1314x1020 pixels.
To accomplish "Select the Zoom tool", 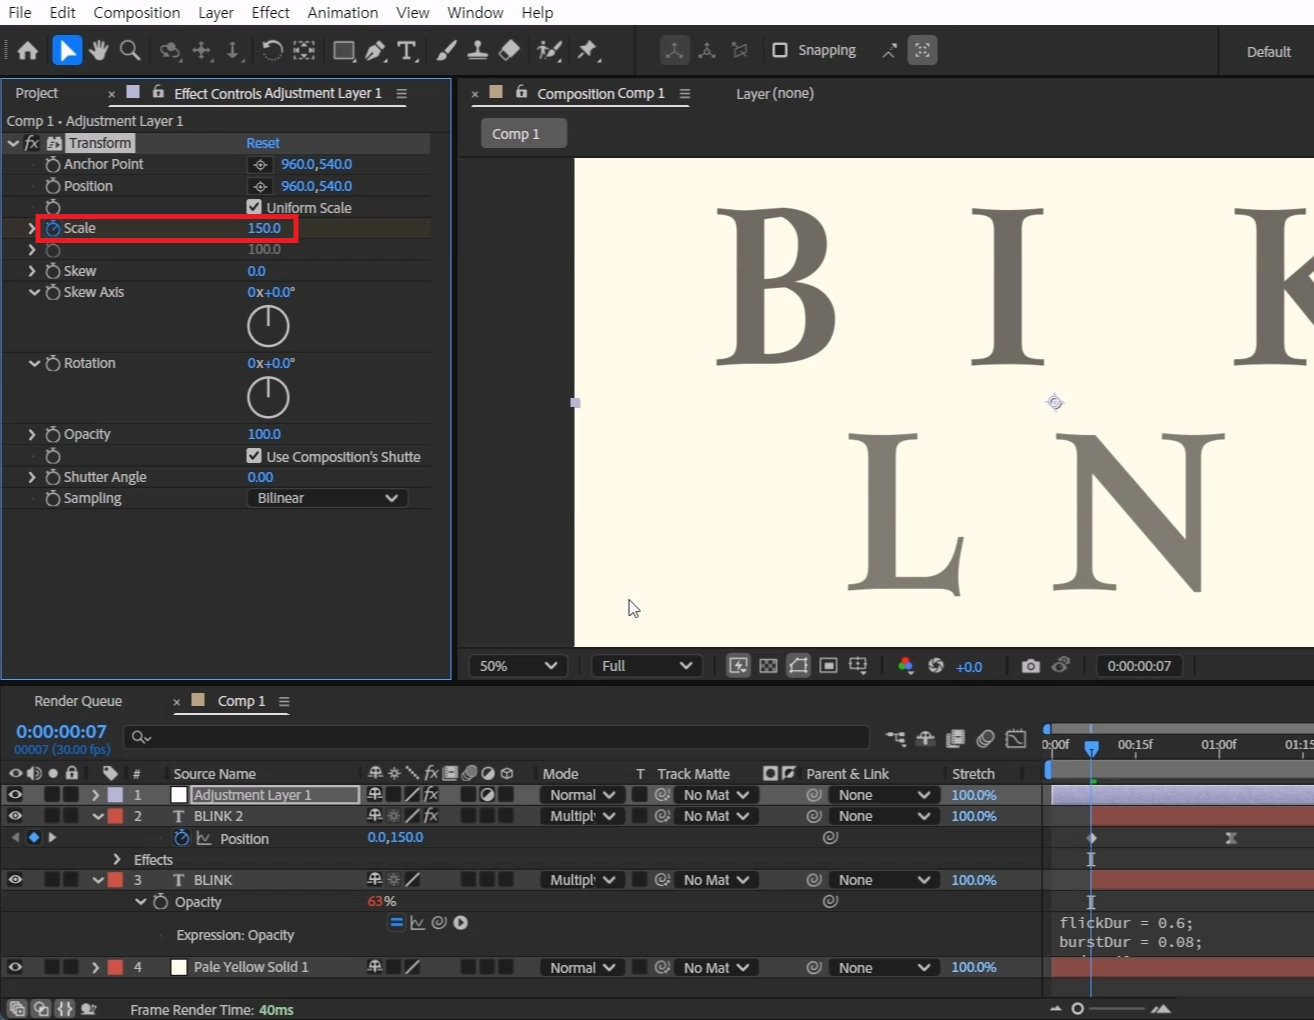I will tap(130, 50).
